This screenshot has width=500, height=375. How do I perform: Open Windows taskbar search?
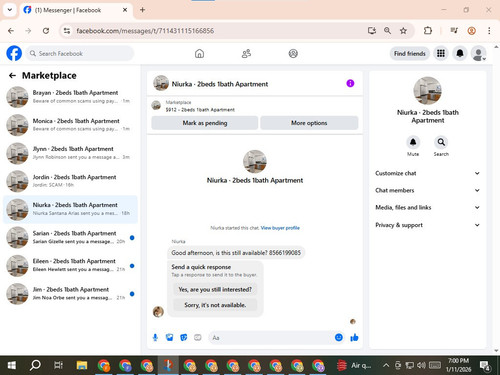[35, 365]
